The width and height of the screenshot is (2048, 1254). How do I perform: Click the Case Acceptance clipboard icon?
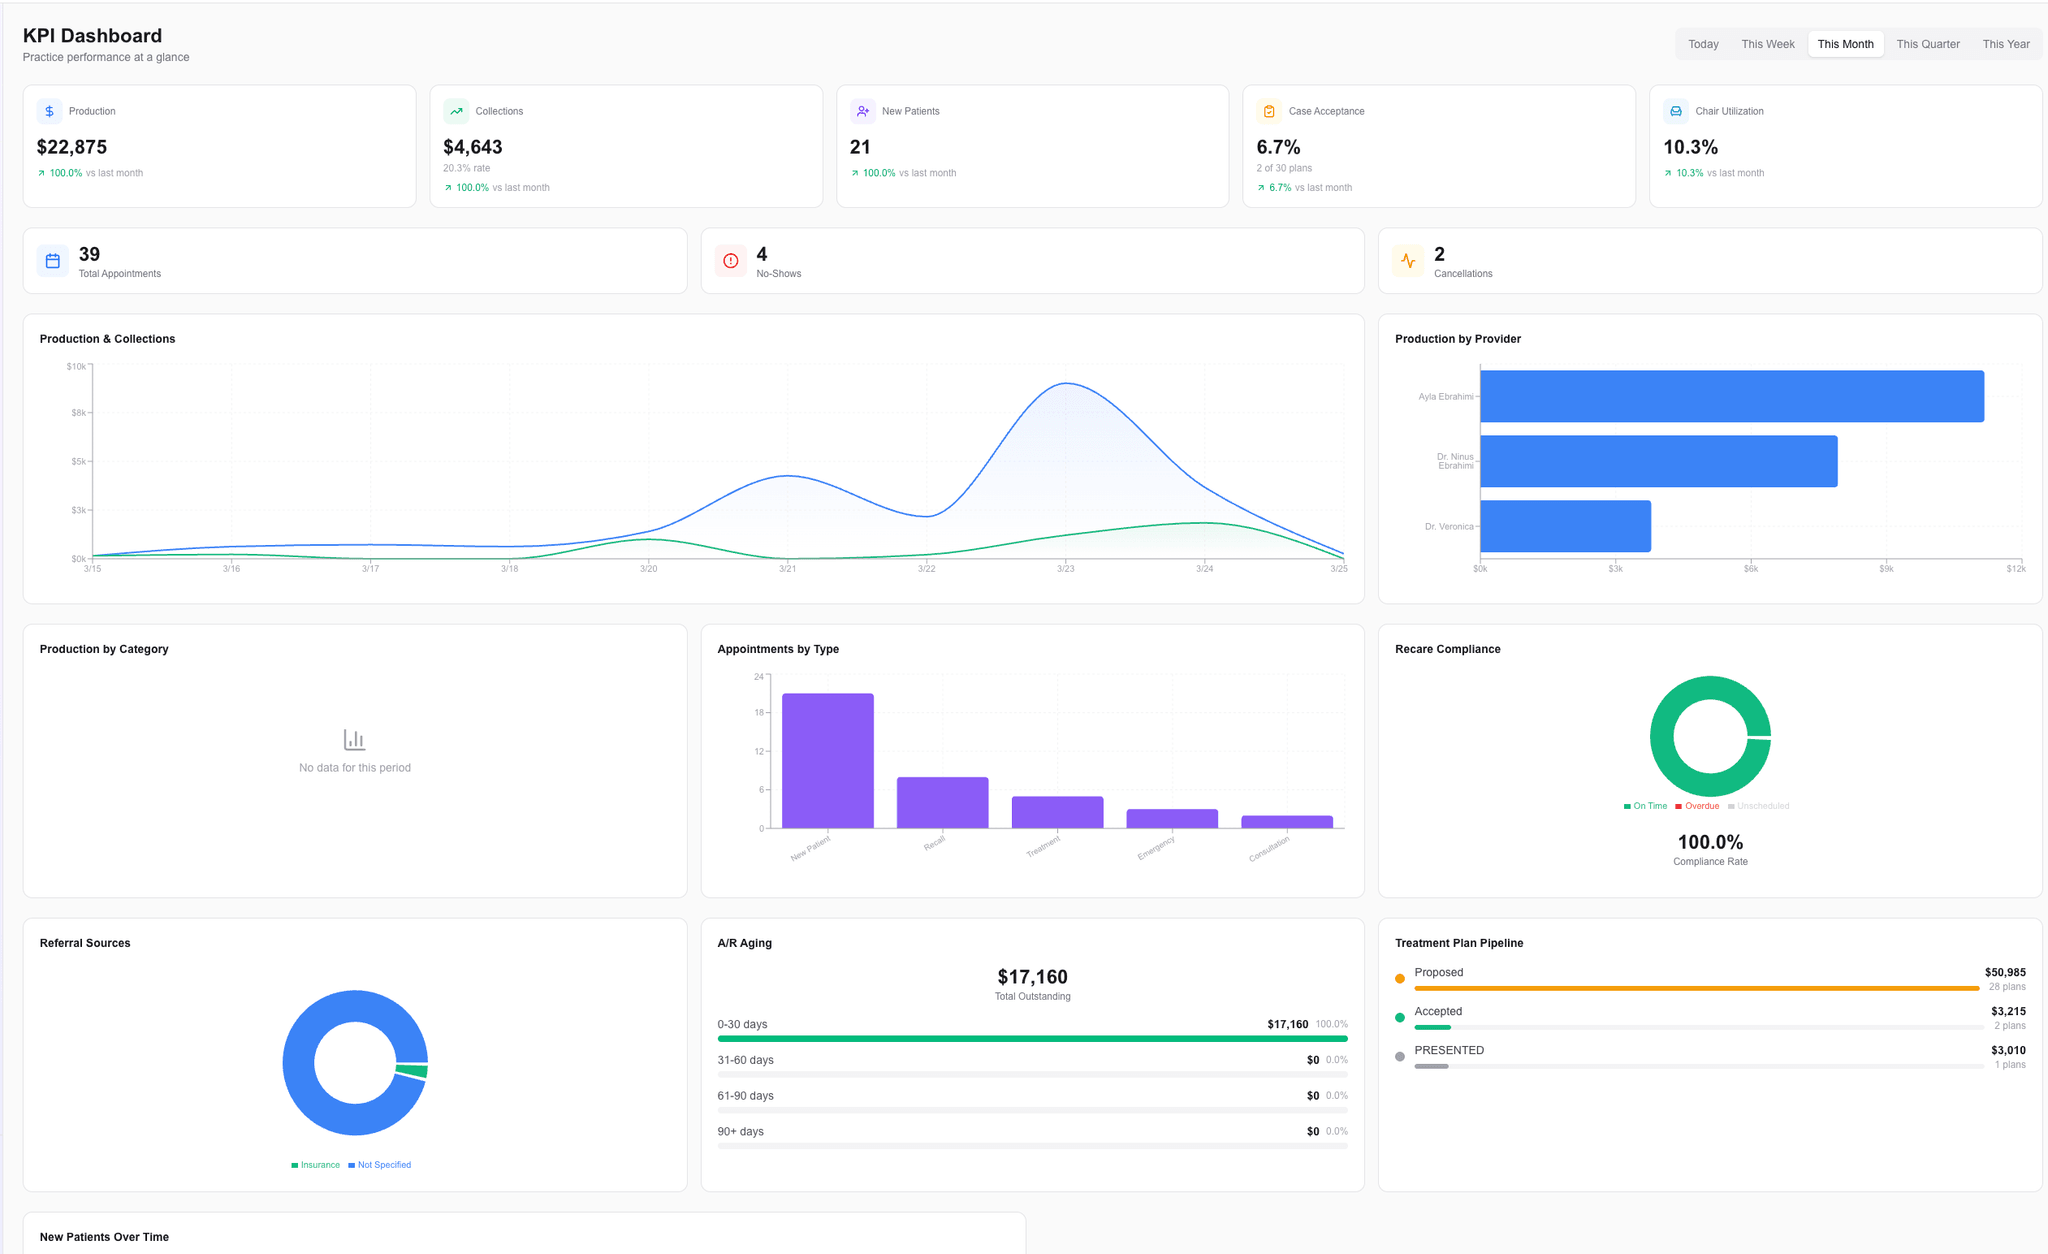[1268, 111]
